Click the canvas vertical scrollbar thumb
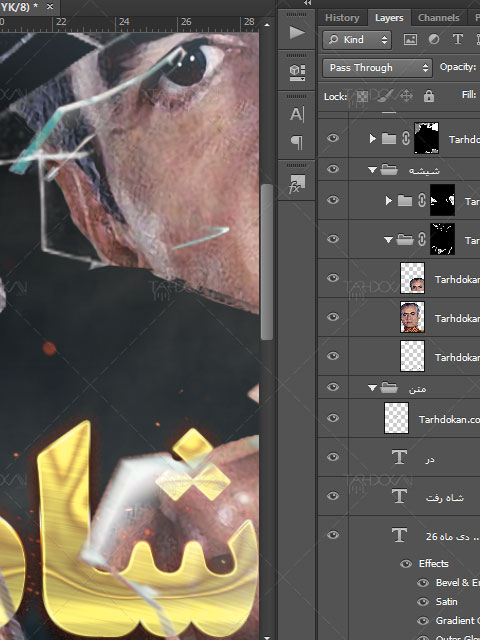The width and height of the screenshot is (480, 640). click(267, 261)
